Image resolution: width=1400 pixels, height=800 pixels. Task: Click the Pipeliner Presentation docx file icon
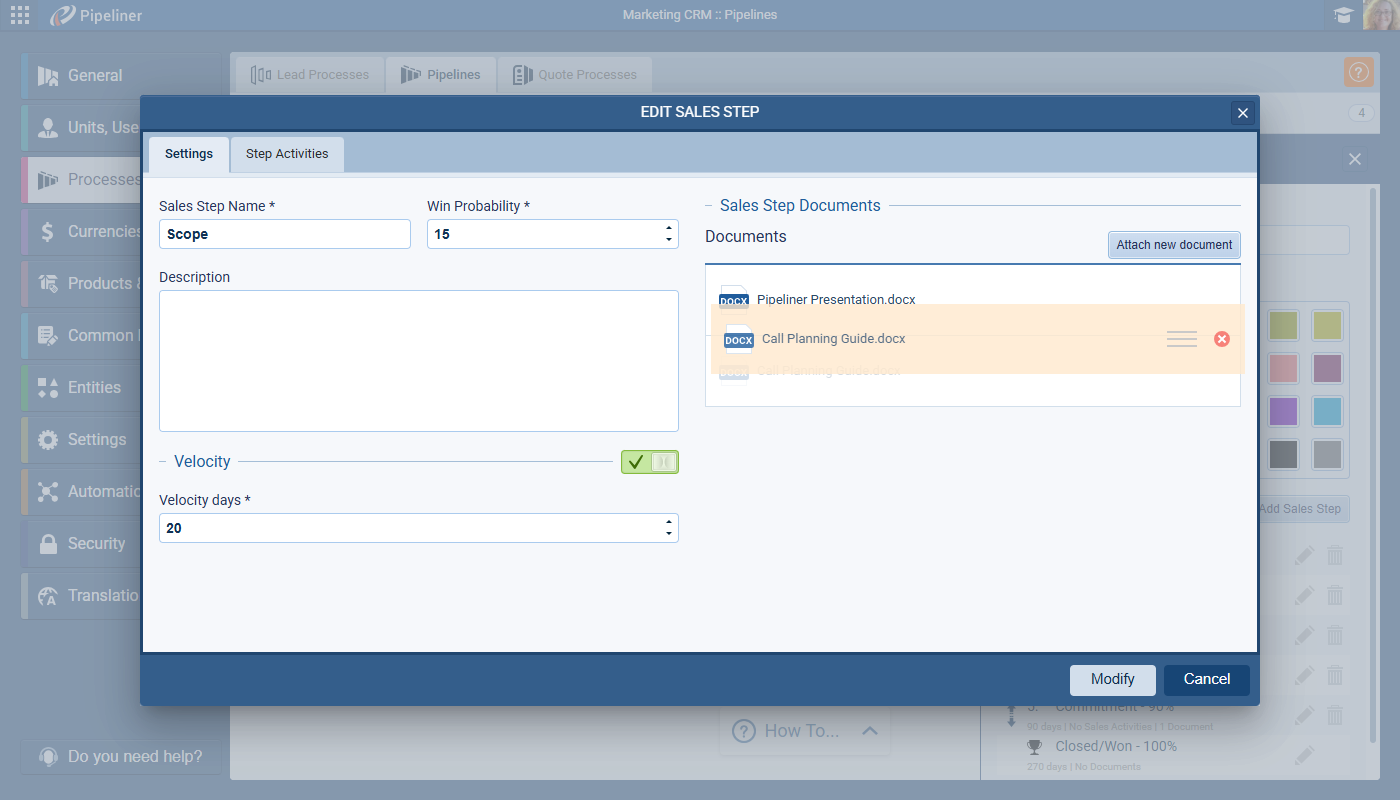point(733,298)
